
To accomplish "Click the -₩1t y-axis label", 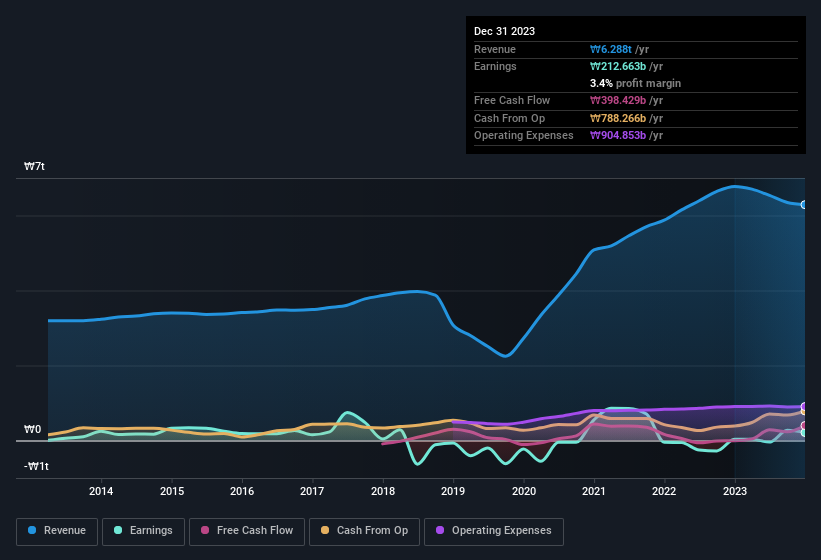I will (x=37, y=466).
